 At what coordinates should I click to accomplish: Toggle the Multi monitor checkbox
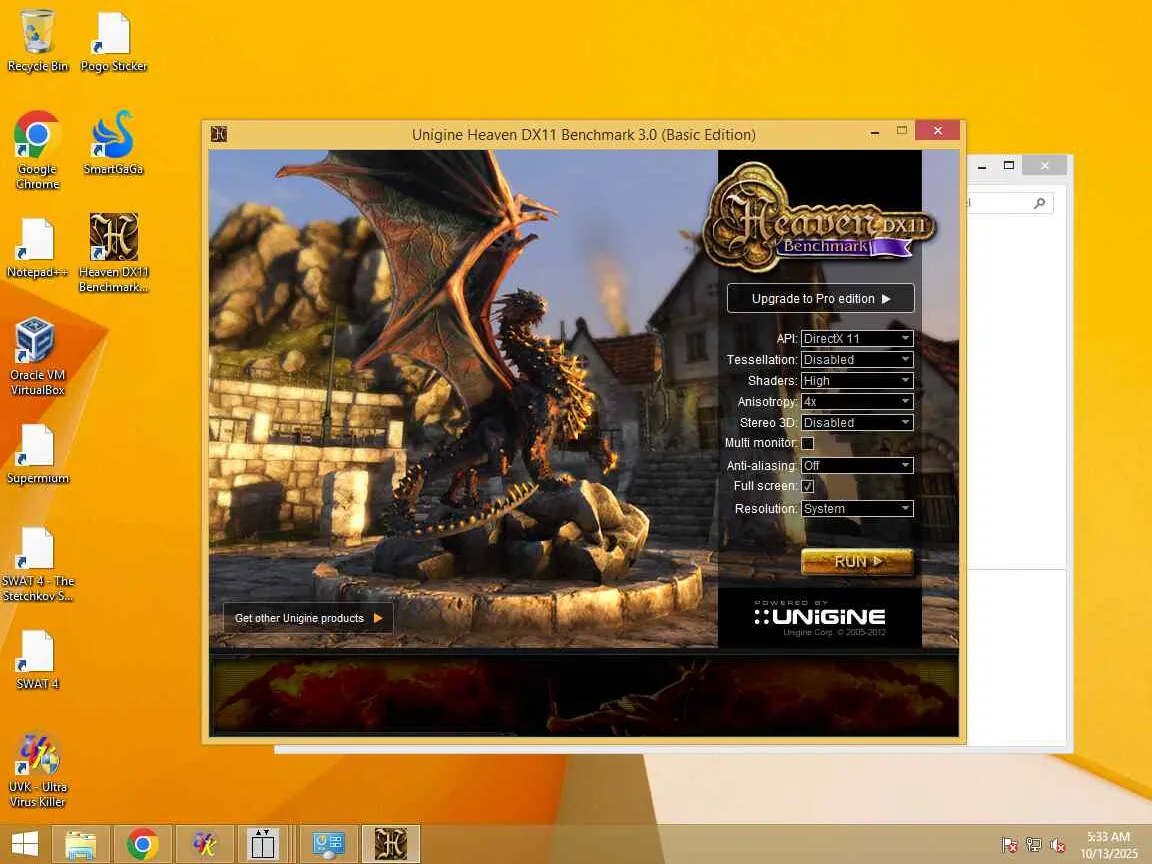tap(807, 443)
